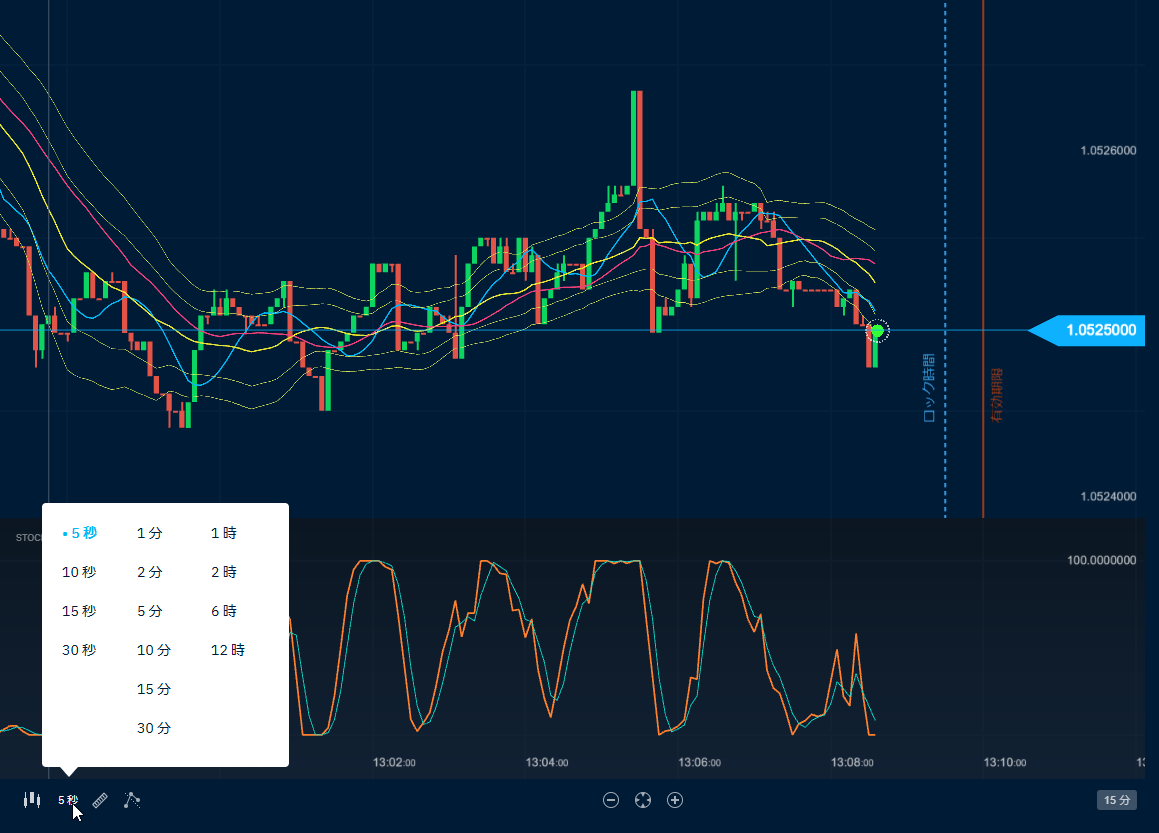Pick 5分 from the interval menu
The image size is (1159, 833).
[150, 611]
